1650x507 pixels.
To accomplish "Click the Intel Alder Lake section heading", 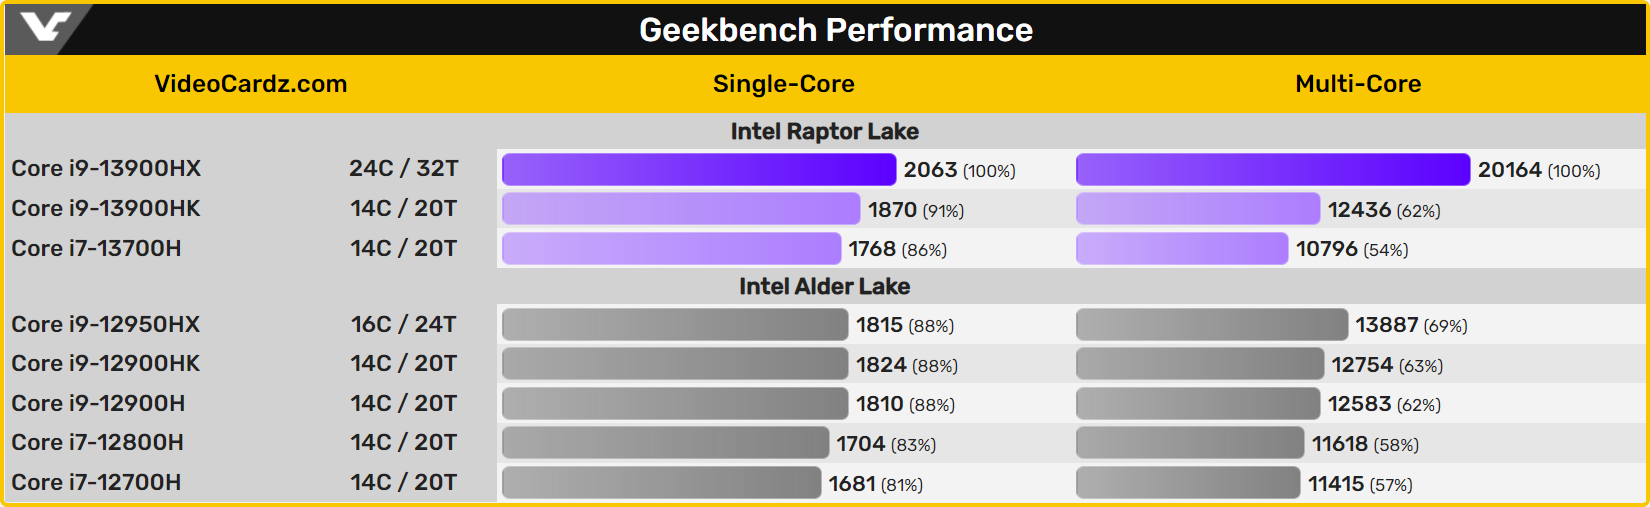I will pos(824,286).
